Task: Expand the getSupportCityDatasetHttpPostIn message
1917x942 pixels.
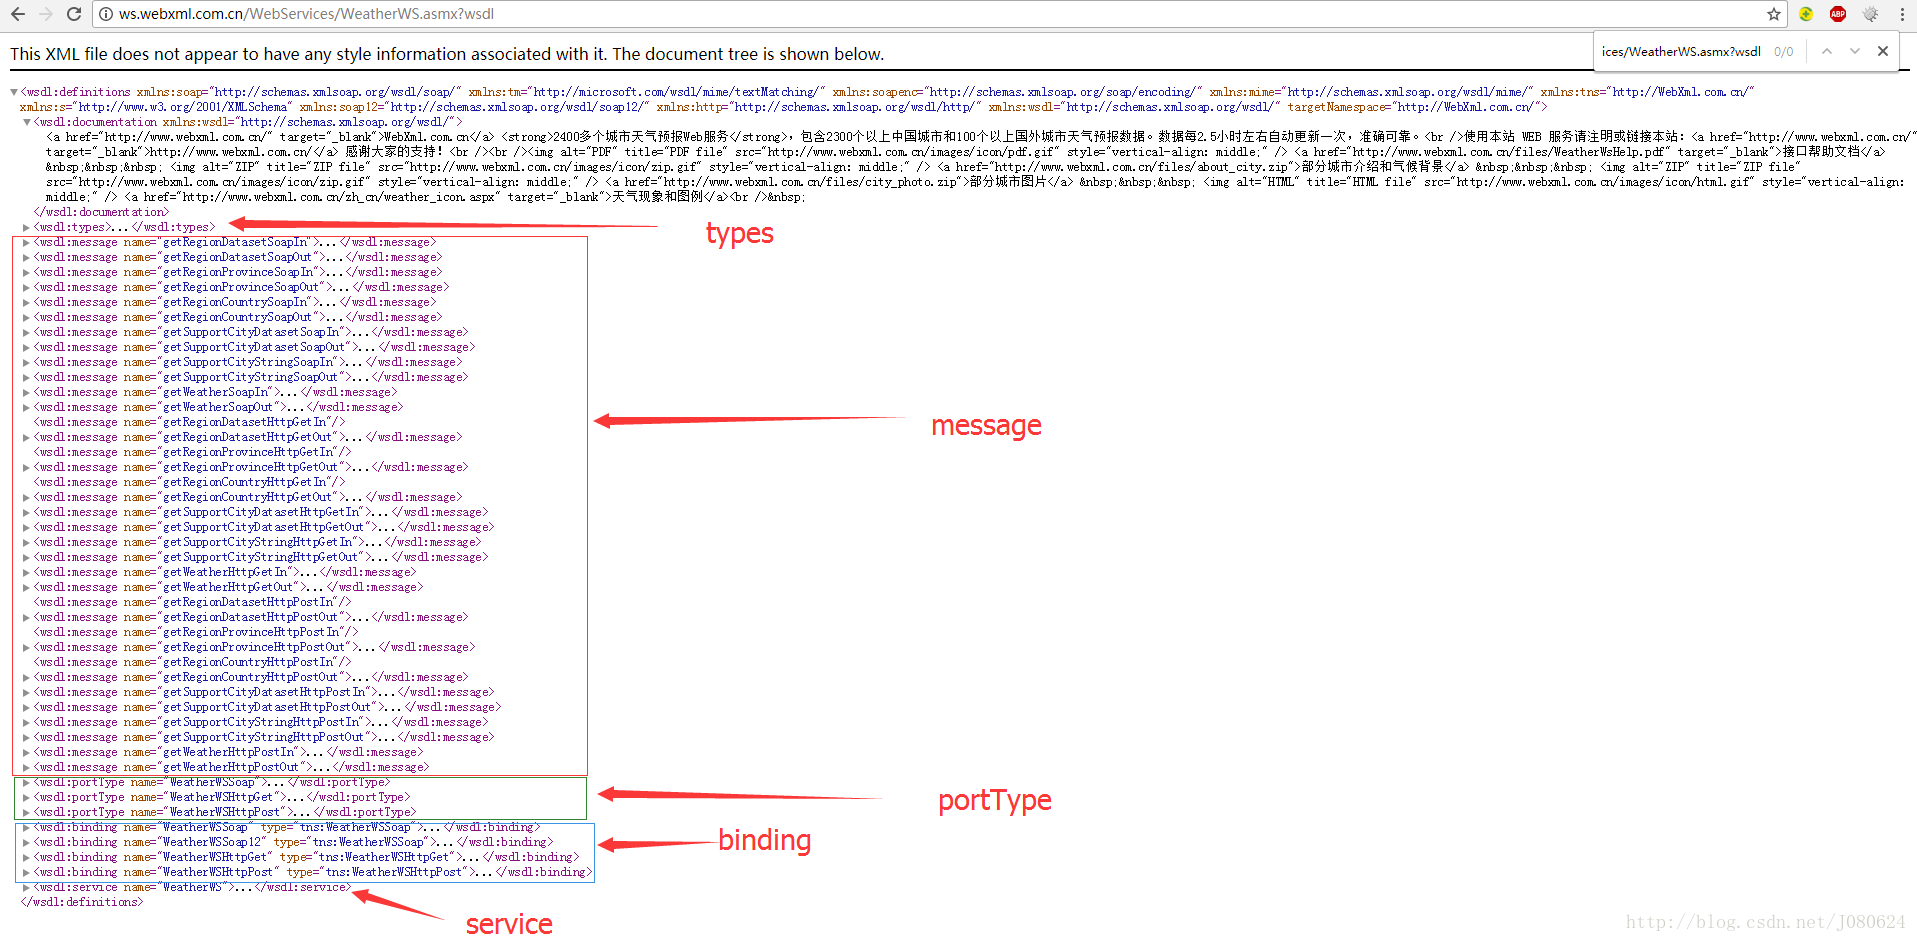Action: (x=27, y=692)
